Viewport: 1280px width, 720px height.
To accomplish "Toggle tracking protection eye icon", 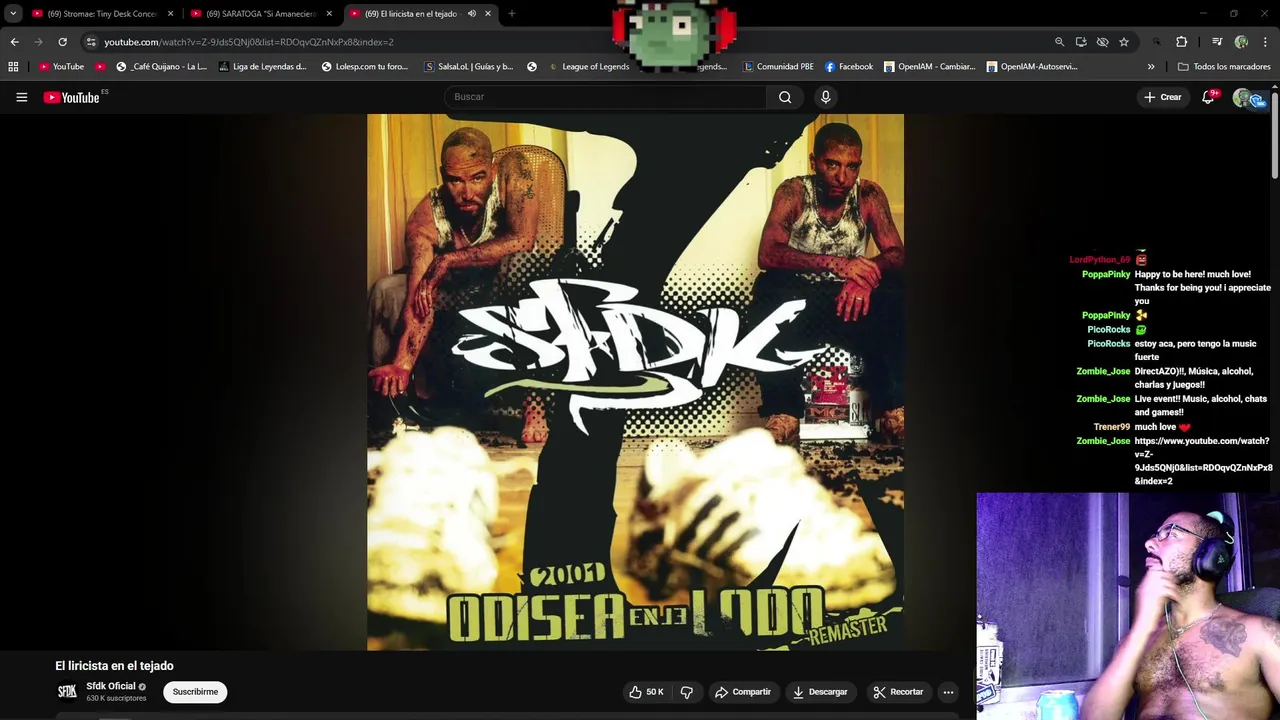I will point(1102,42).
